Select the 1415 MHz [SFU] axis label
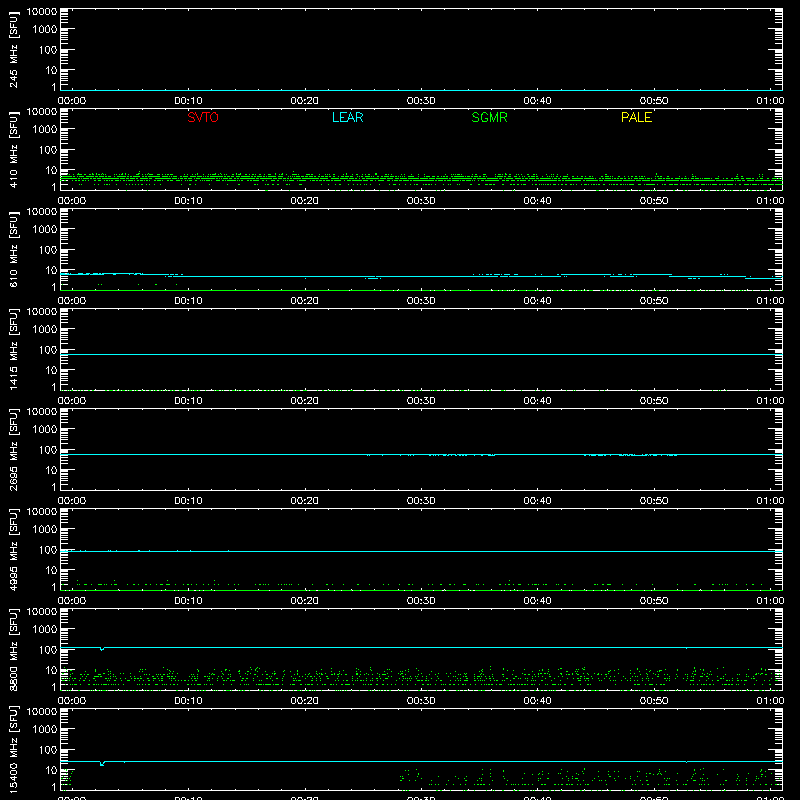800x800 pixels. click(x=14, y=349)
